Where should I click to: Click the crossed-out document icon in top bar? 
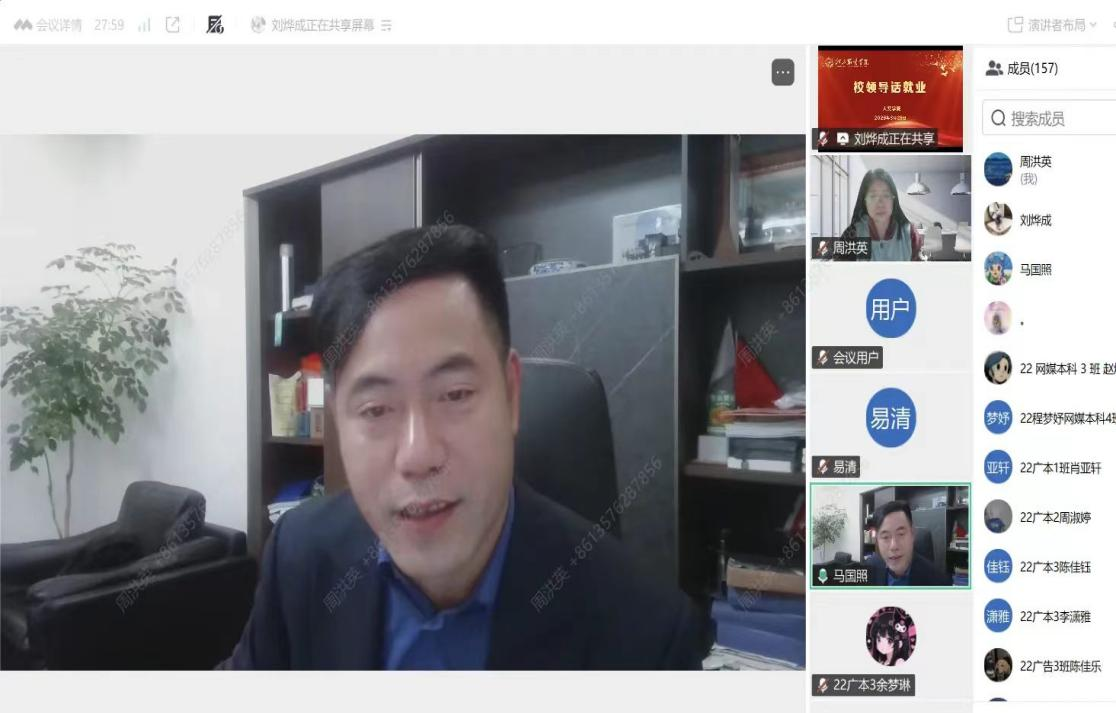(x=215, y=25)
